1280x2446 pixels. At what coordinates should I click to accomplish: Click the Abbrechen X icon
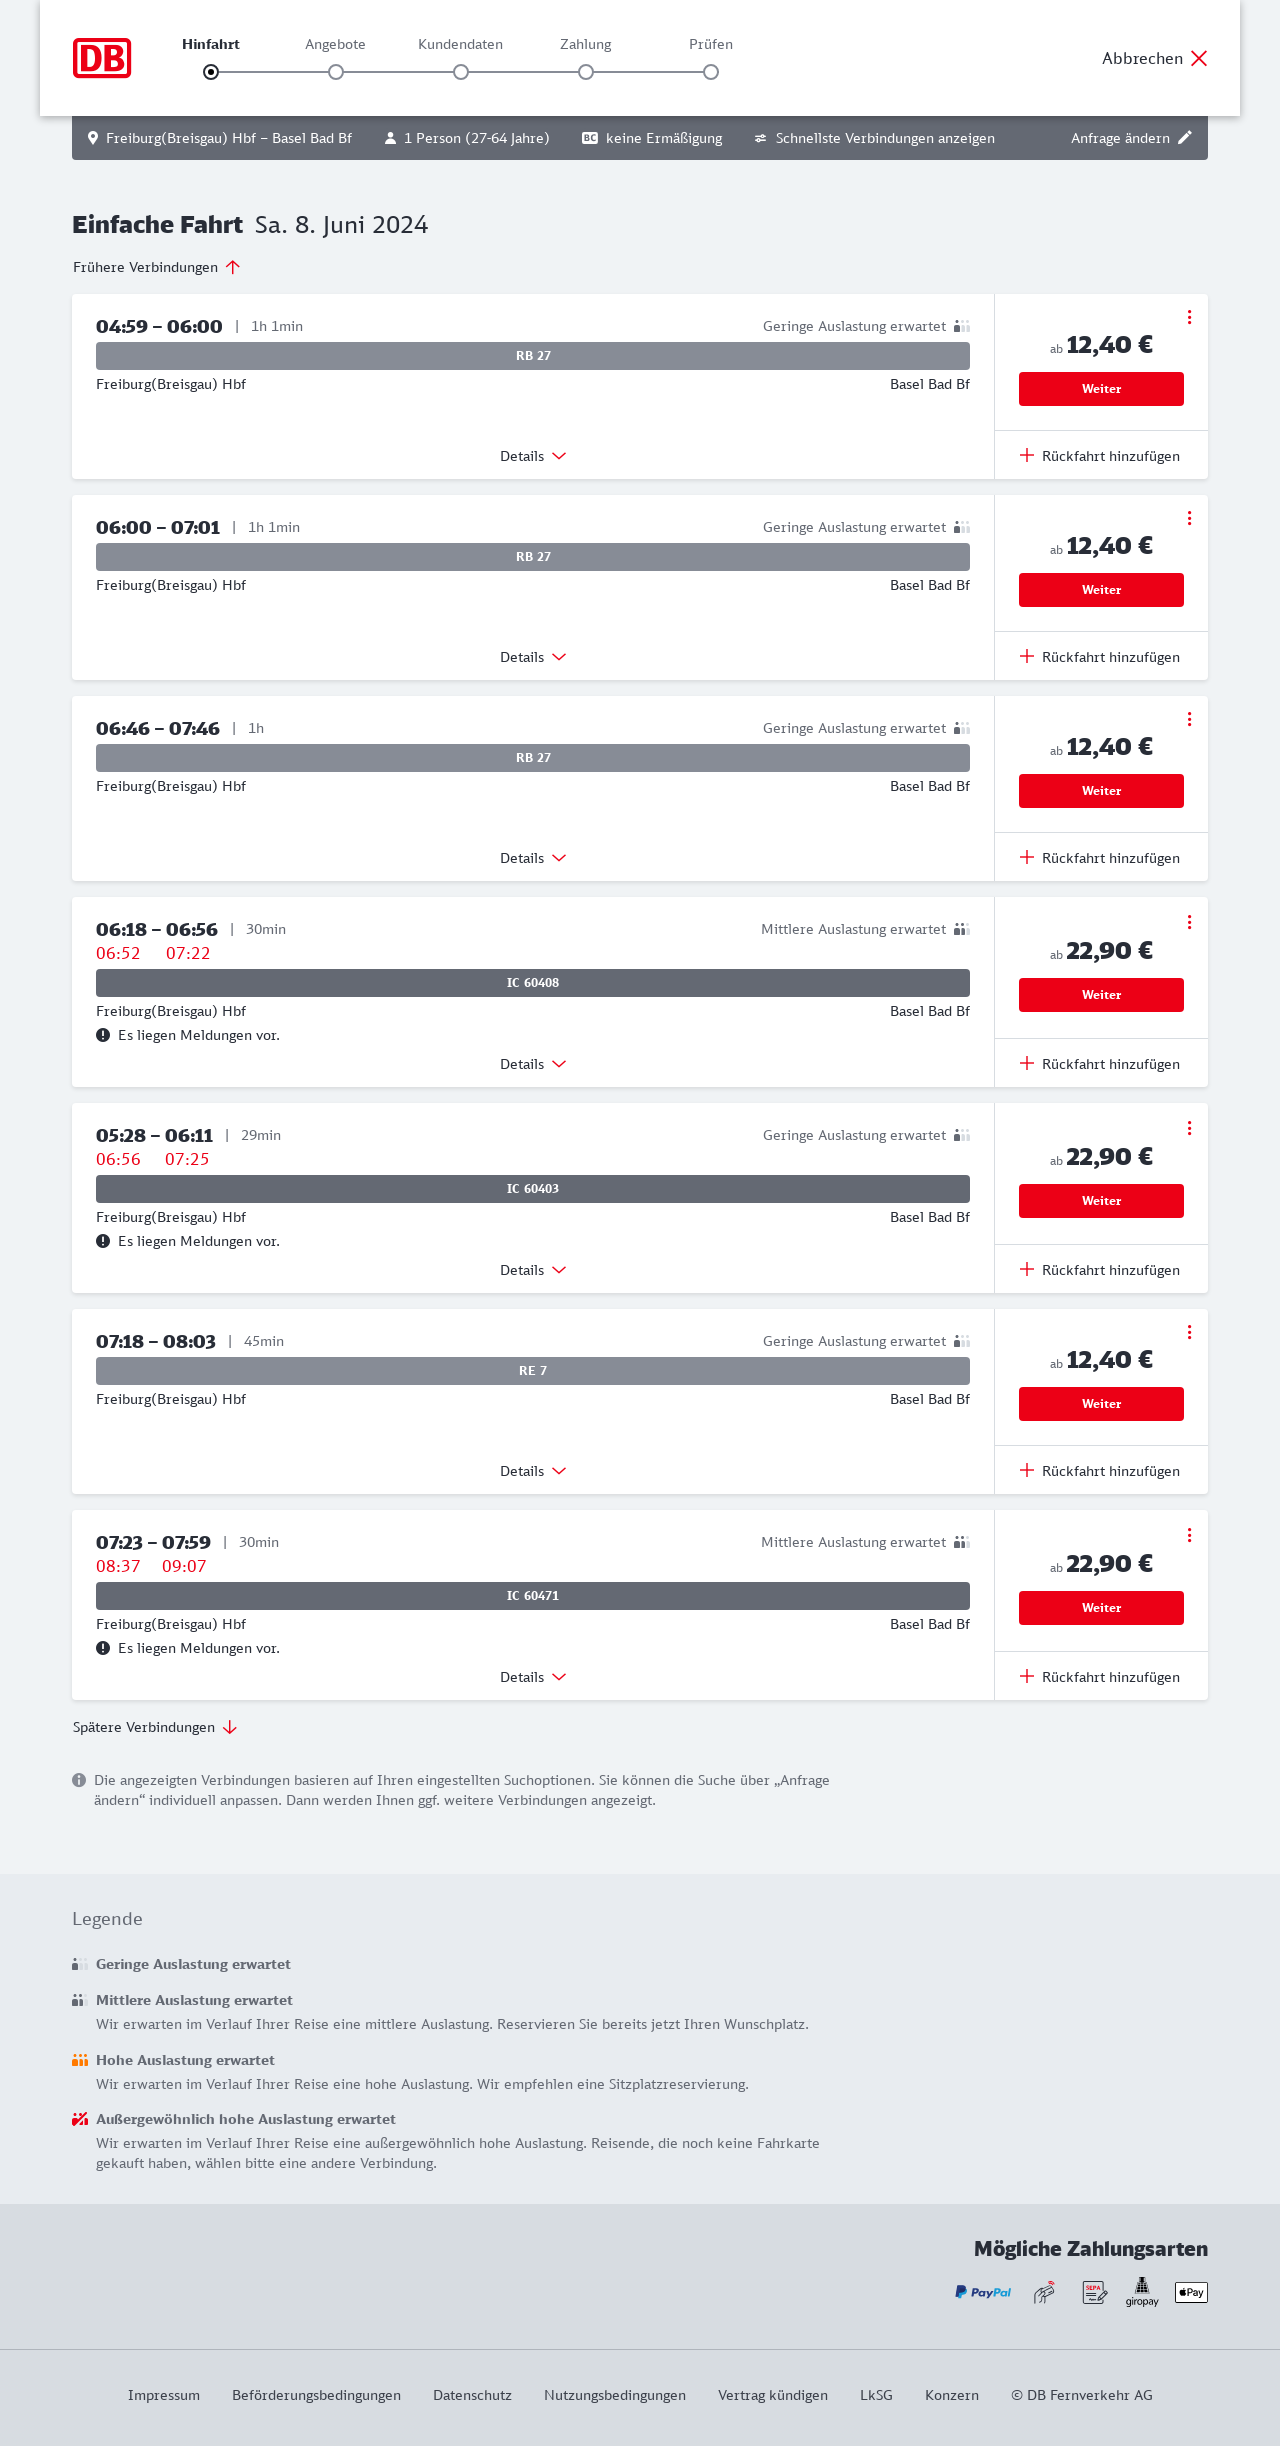click(x=1199, y=58)
